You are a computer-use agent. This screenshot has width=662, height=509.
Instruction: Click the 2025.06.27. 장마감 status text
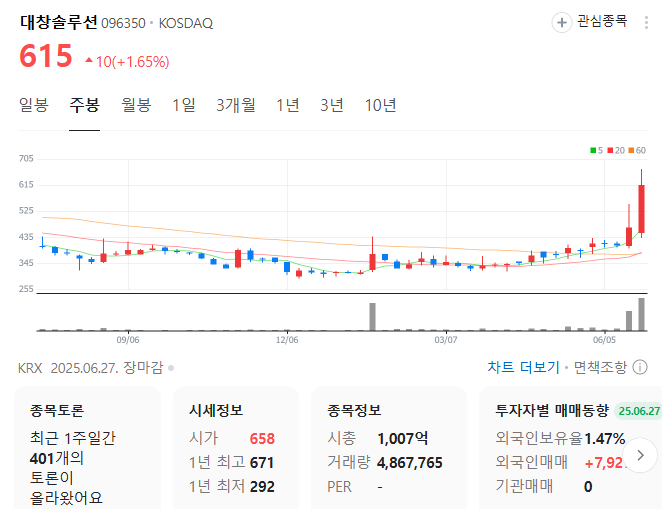pos(107,368)
